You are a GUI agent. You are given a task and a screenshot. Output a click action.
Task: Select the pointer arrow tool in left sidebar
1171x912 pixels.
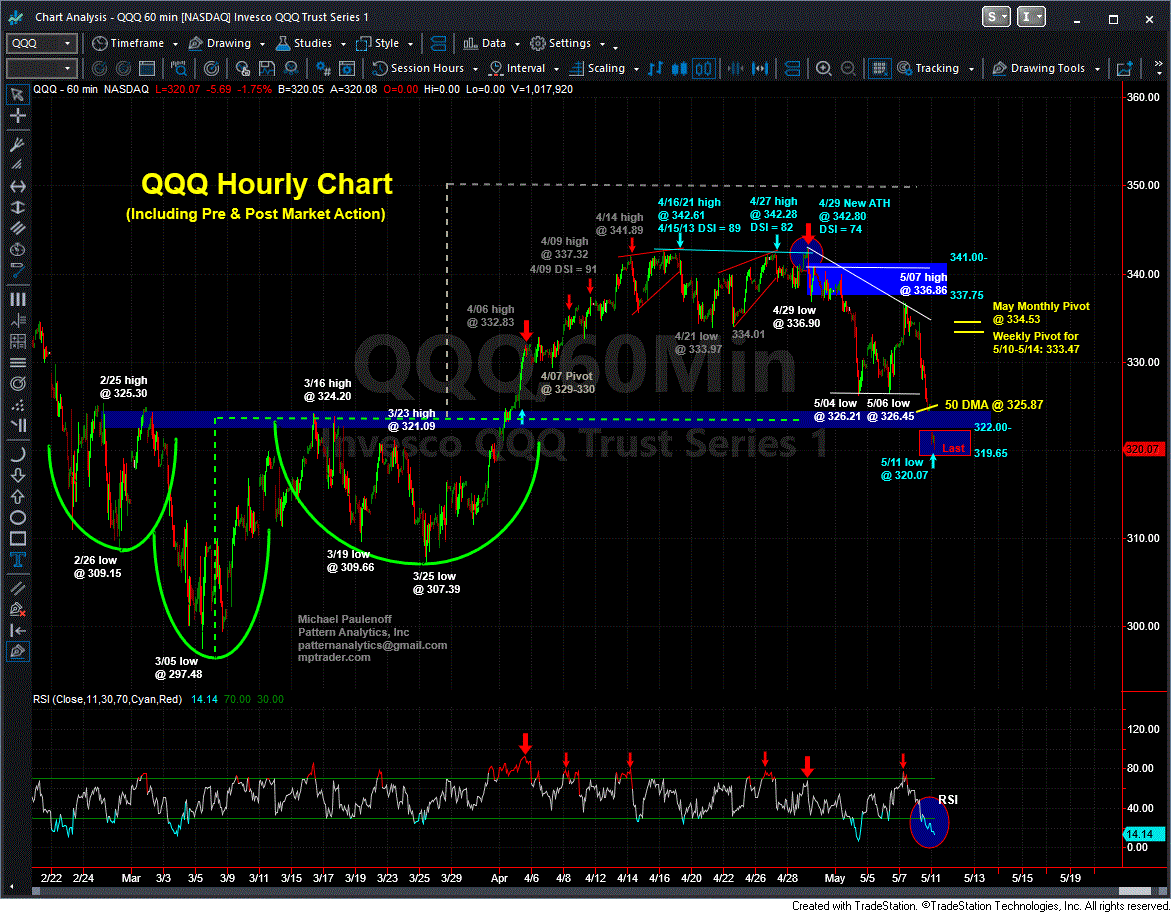click(18, 95)
